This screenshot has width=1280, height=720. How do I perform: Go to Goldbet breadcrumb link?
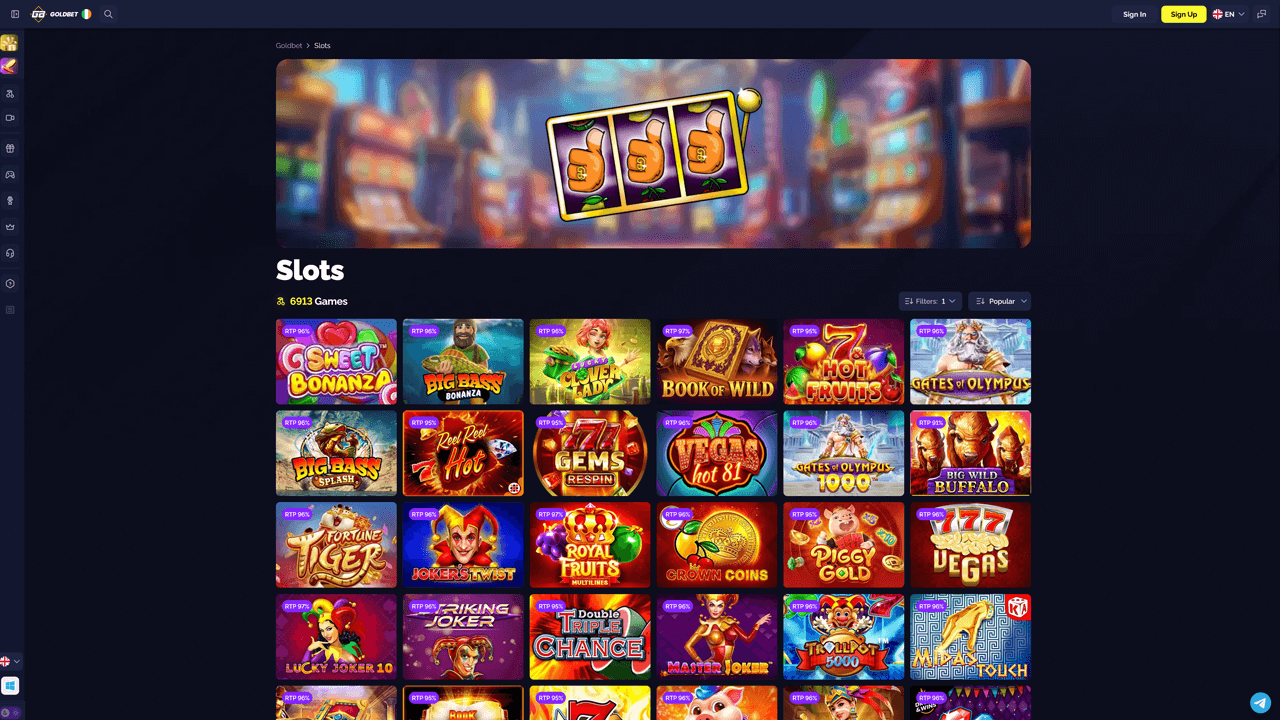pos(289,46)
